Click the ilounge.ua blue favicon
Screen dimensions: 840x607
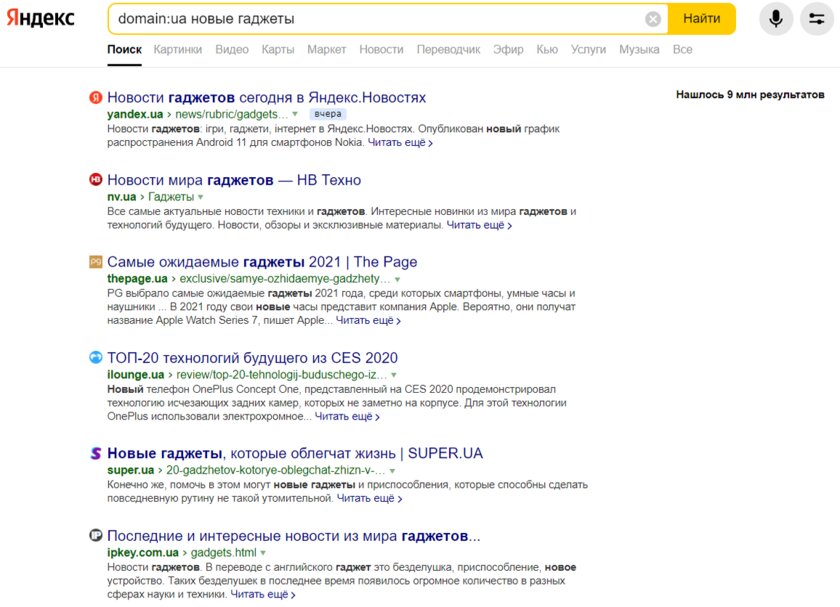pos(95,357)
